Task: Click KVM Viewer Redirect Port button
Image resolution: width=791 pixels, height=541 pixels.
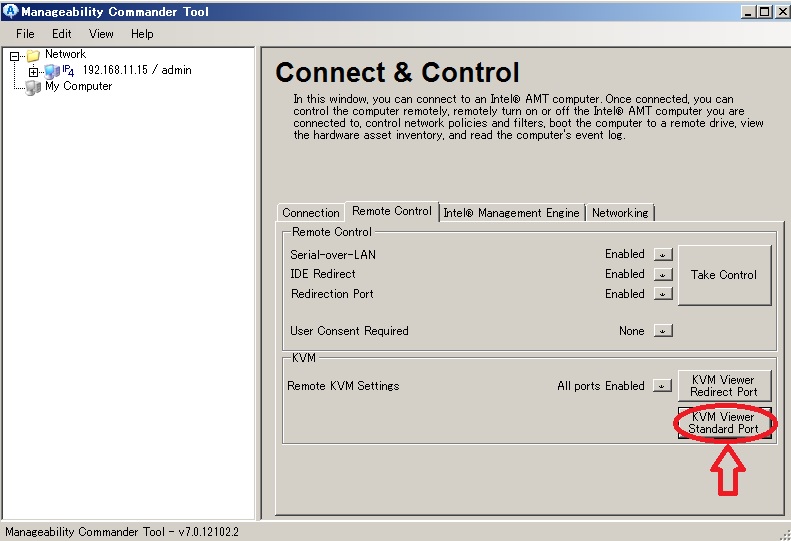Action: (724, 386)
